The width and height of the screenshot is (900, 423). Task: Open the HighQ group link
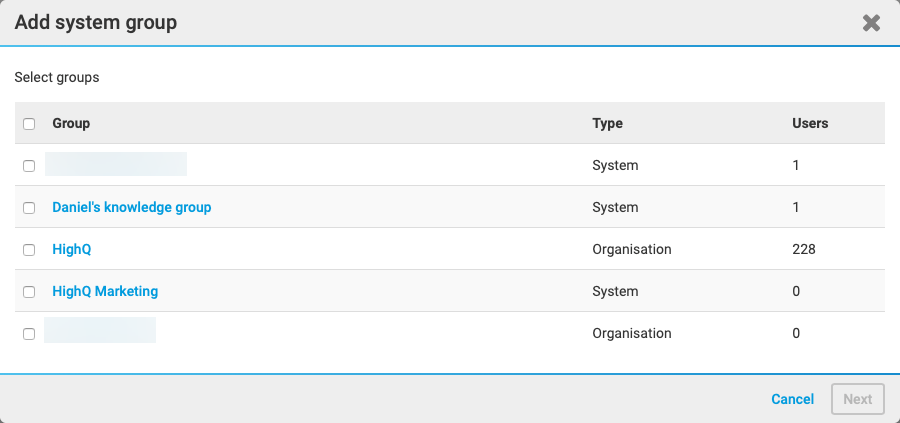(x=71, y=249)
